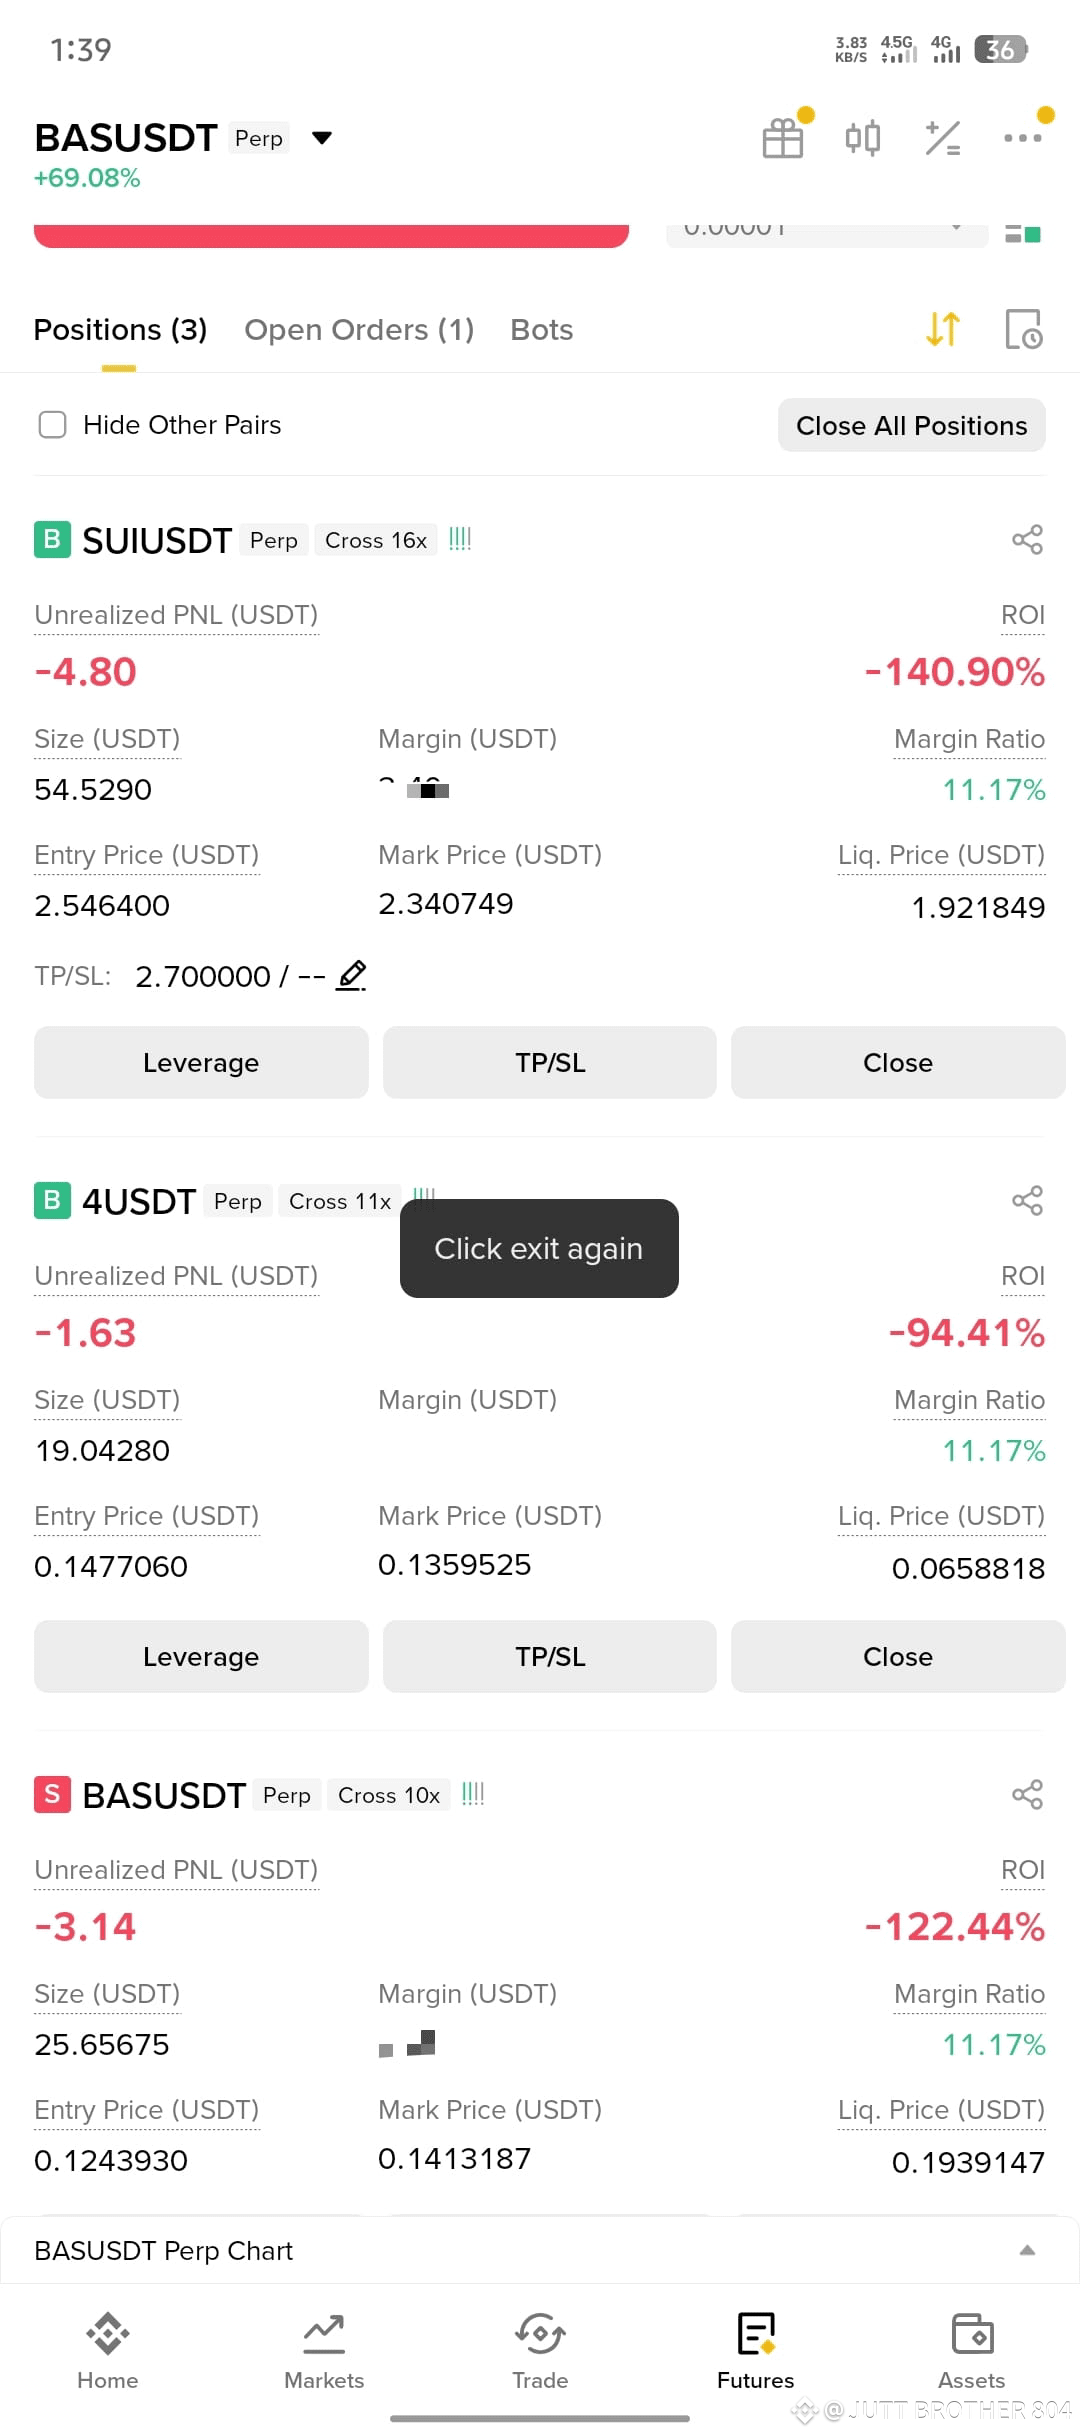The height and width of the screenshot is (2436, 1080).
Task: Share the BASUSDT position
Action: click(x=1027, y=1795)
